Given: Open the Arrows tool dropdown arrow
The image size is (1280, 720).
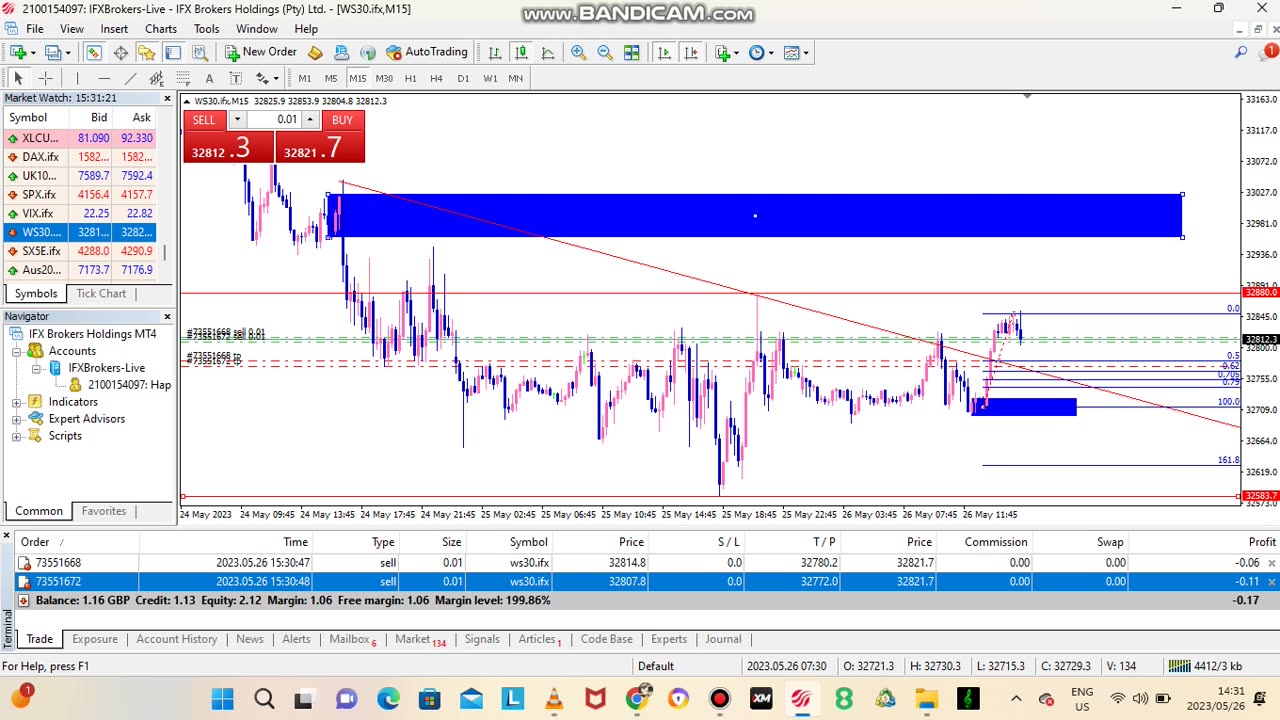Looking at the screenshot, I should click(276, 79).
